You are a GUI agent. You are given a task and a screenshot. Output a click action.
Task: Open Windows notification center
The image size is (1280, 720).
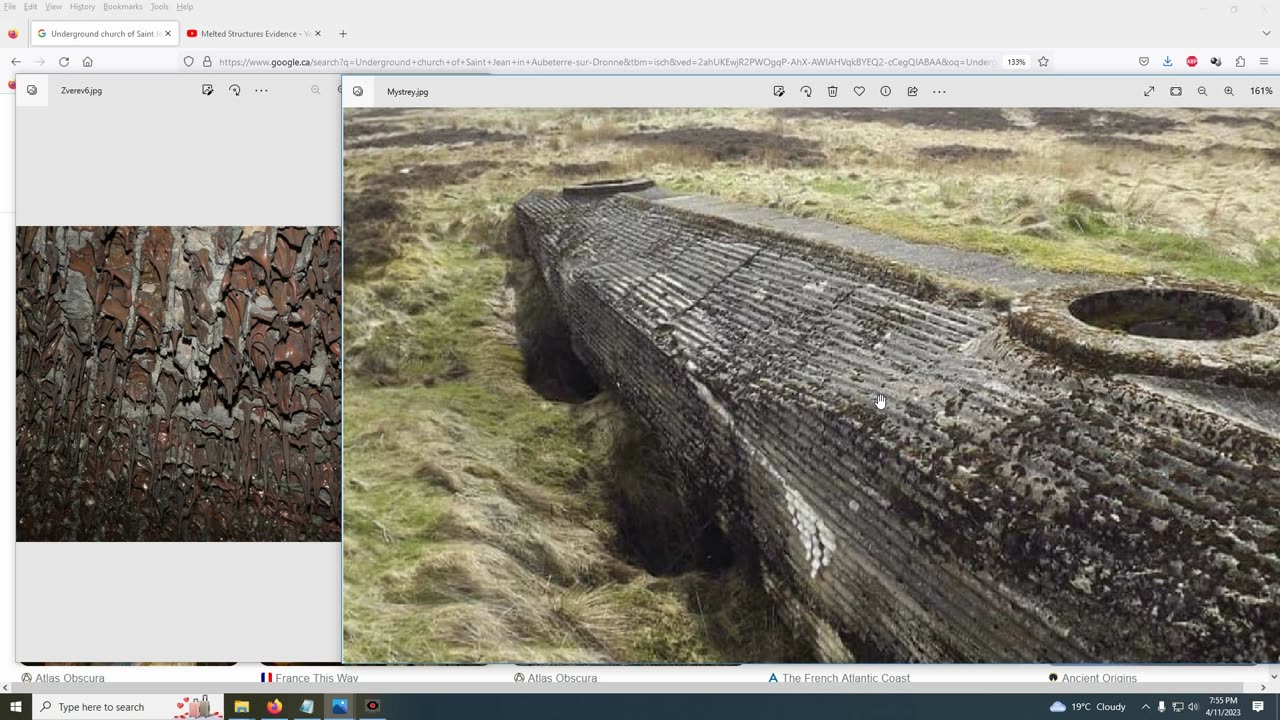click(1258, 707)
